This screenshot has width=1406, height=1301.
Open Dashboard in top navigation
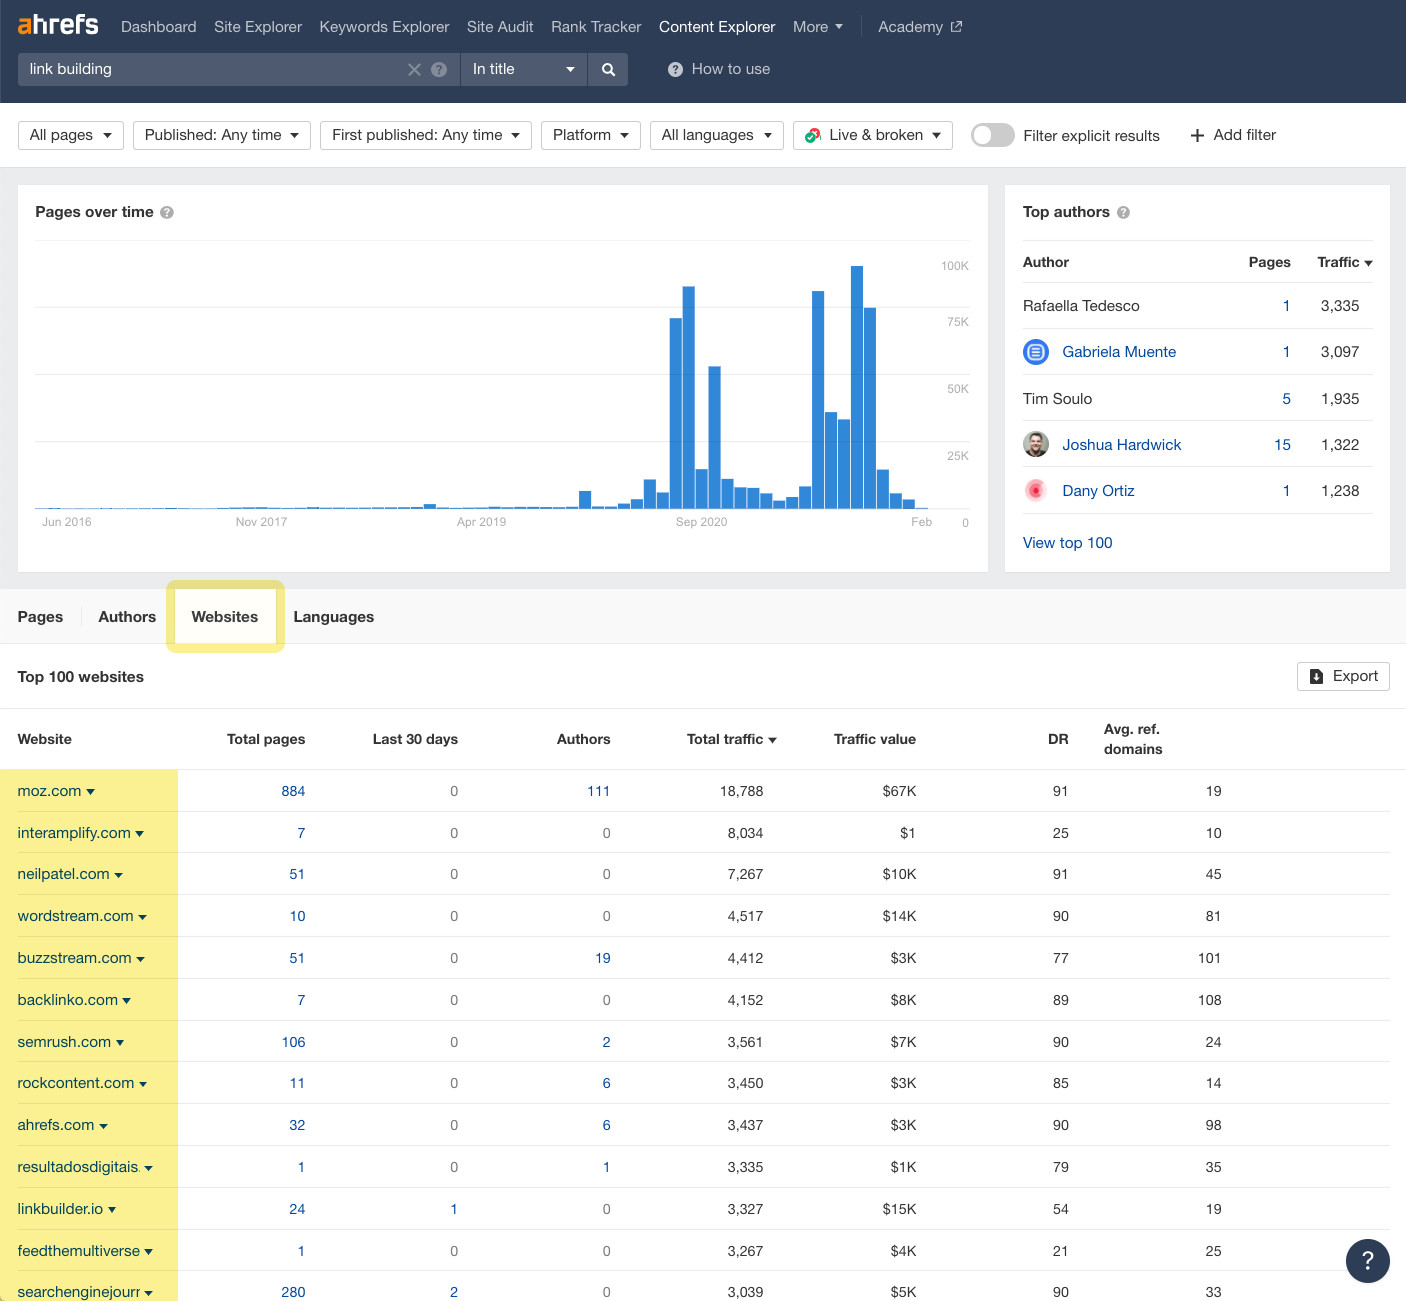(x=158, y=27)
